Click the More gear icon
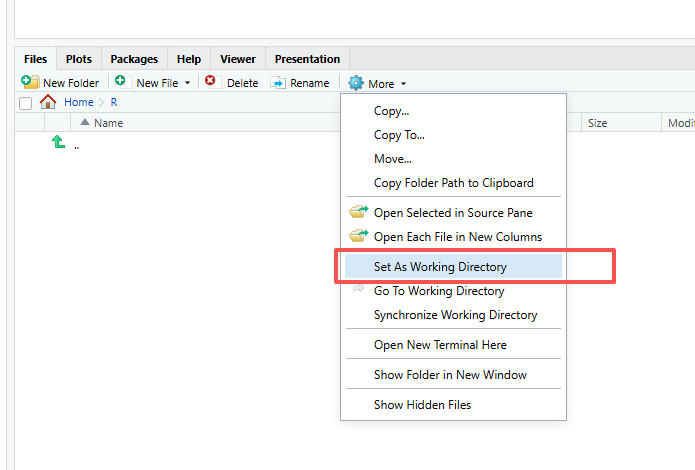 pos(355,83)
